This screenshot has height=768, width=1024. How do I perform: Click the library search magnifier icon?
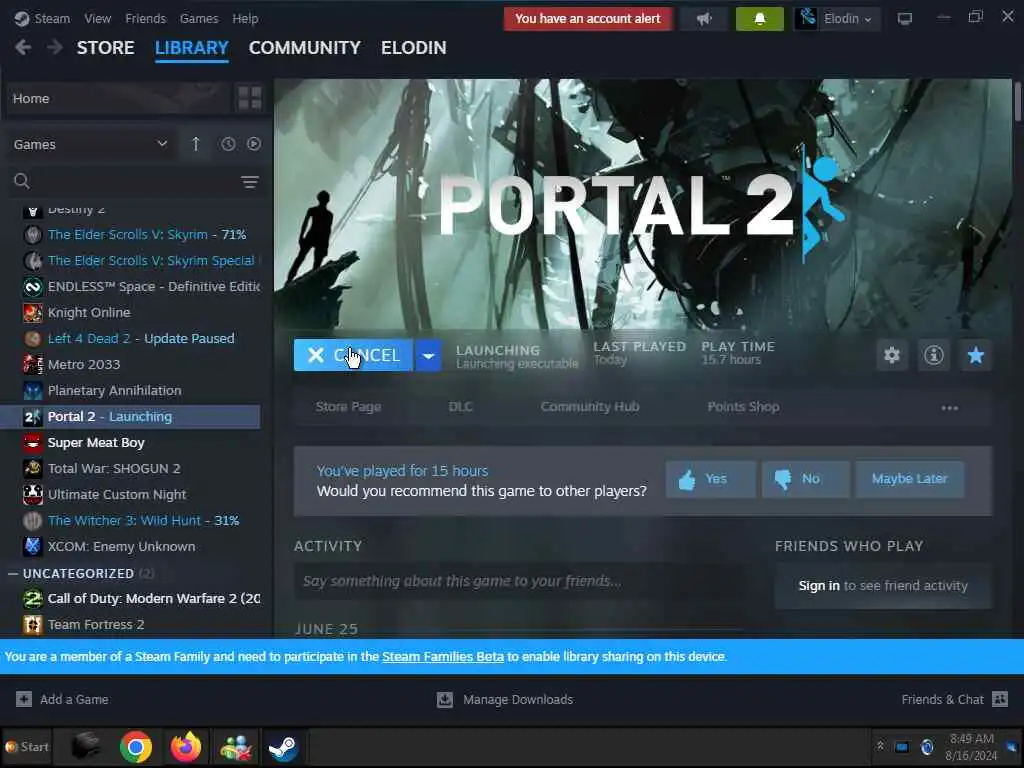22,181
